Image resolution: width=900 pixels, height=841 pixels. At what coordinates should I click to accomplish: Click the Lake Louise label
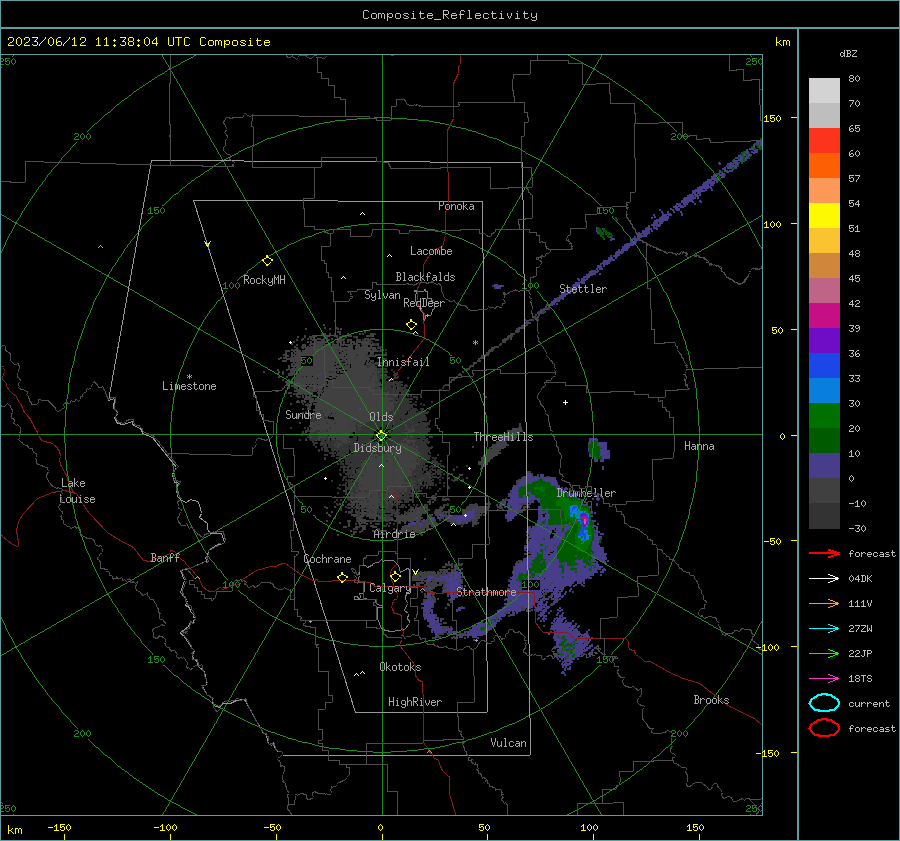(77, 491)
